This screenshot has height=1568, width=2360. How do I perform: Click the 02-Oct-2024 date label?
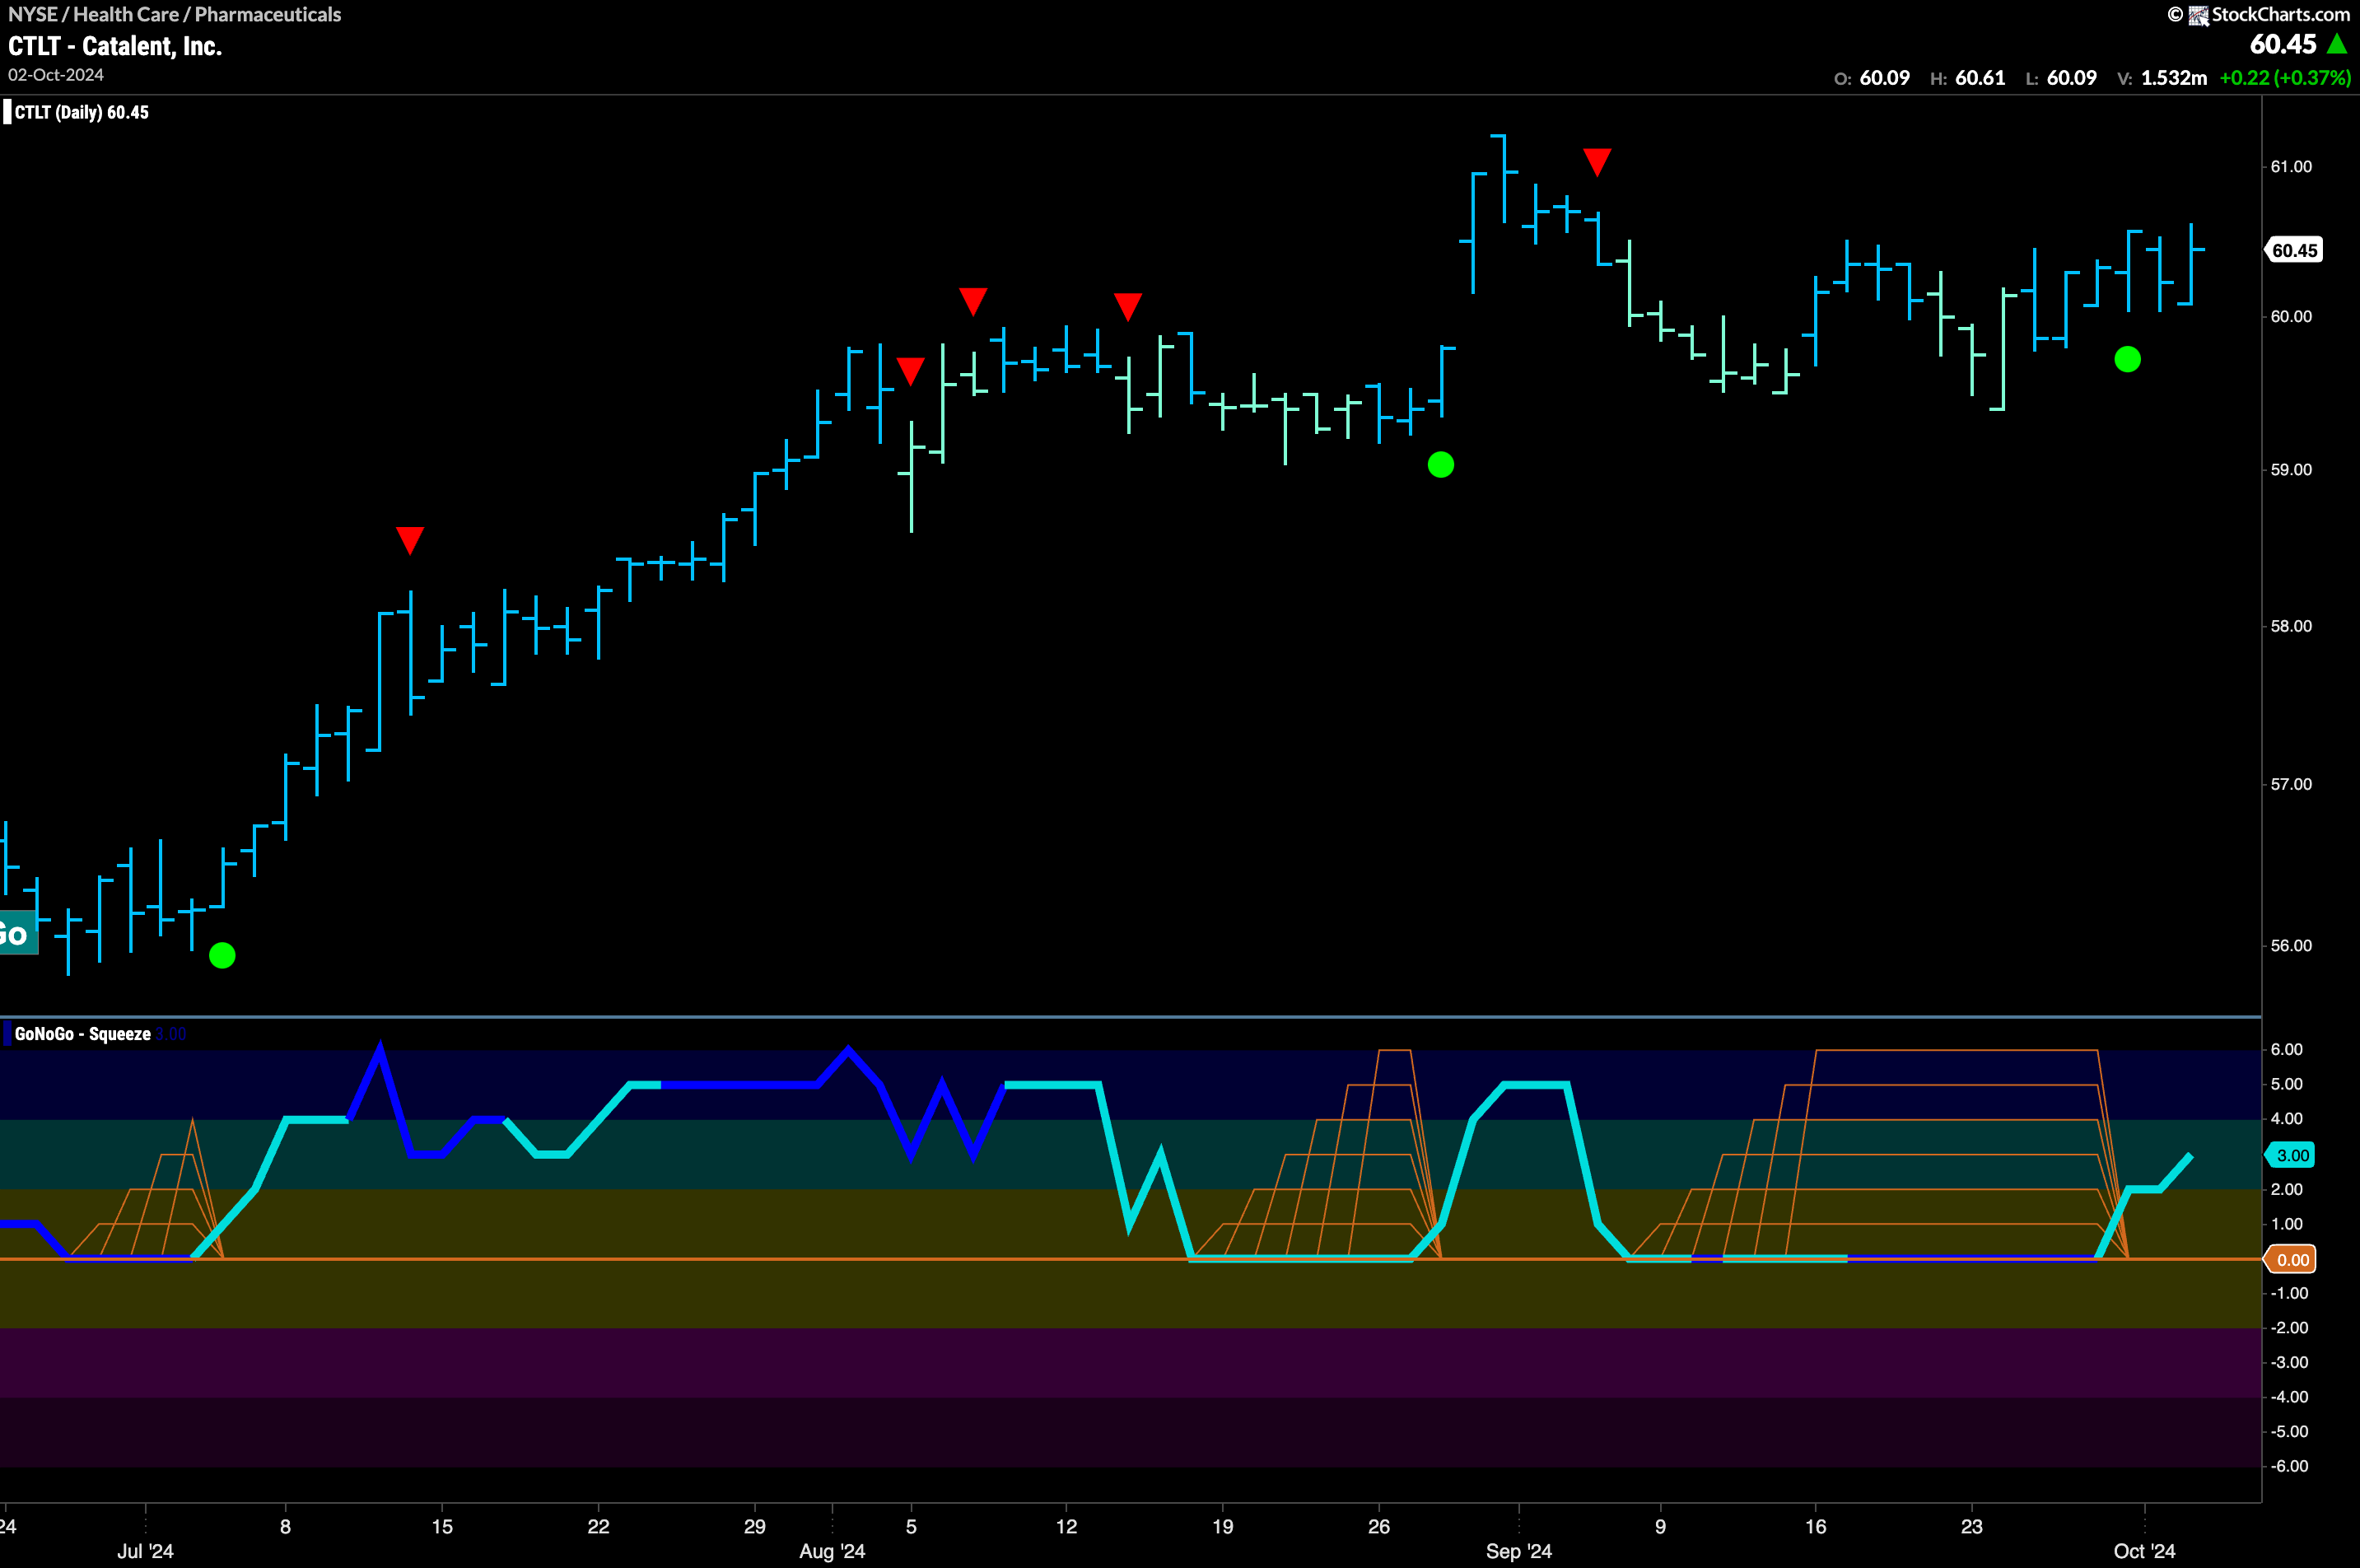point(56,75)
